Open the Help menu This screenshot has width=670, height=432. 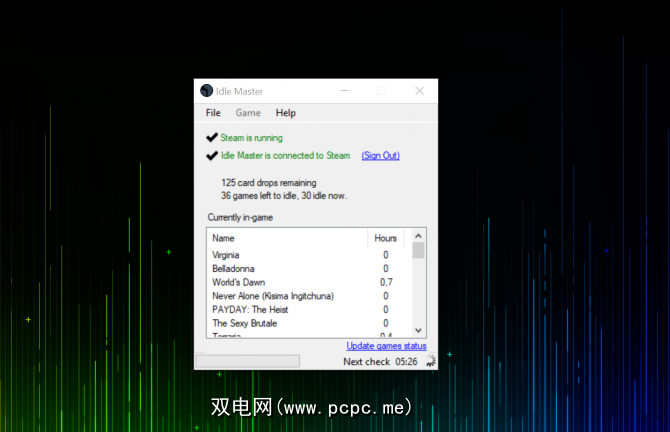(x=285, y=113)
